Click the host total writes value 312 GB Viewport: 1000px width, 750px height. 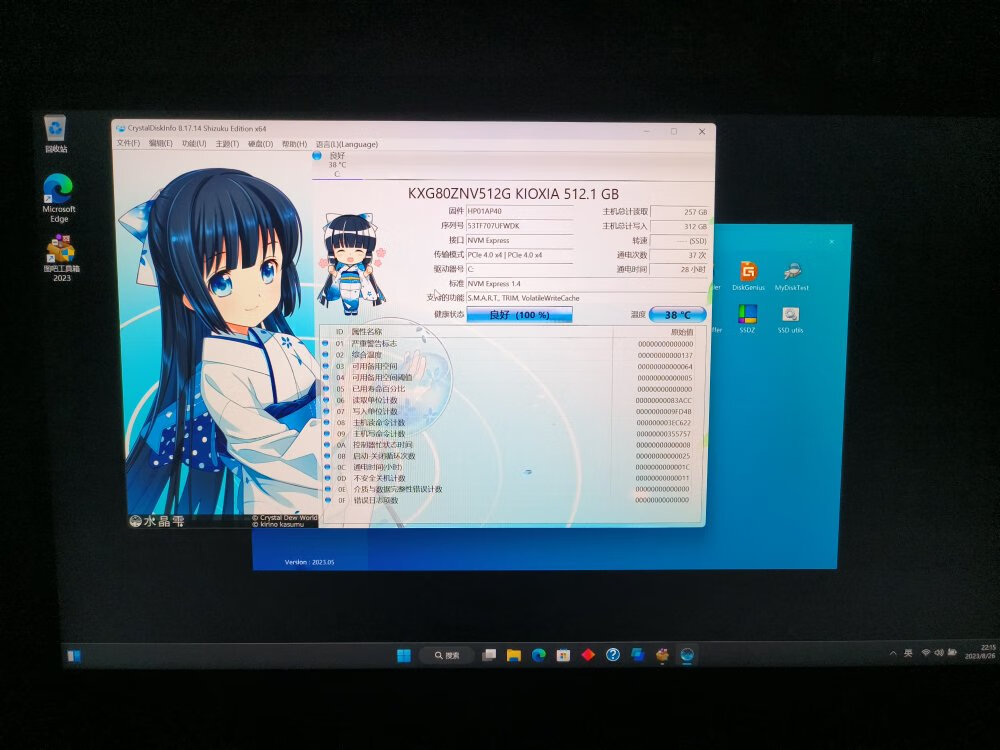point(679,226)
